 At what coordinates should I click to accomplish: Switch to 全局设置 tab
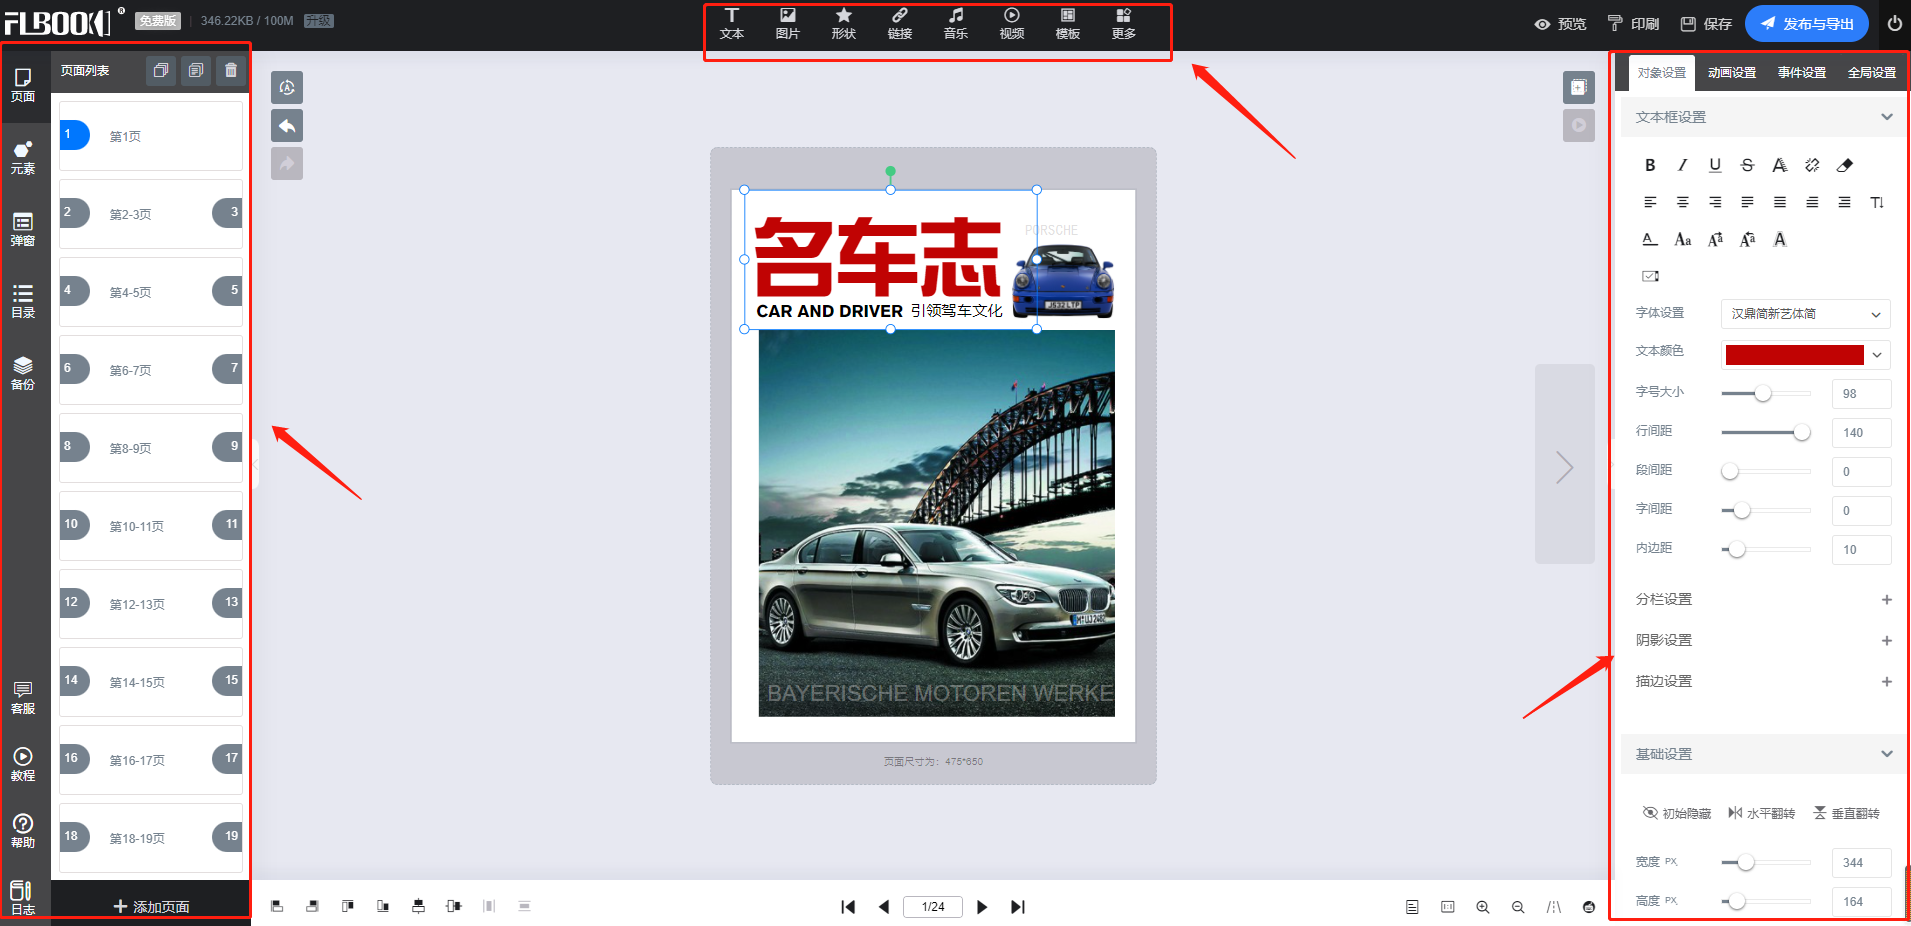(x=1872, y=73)
